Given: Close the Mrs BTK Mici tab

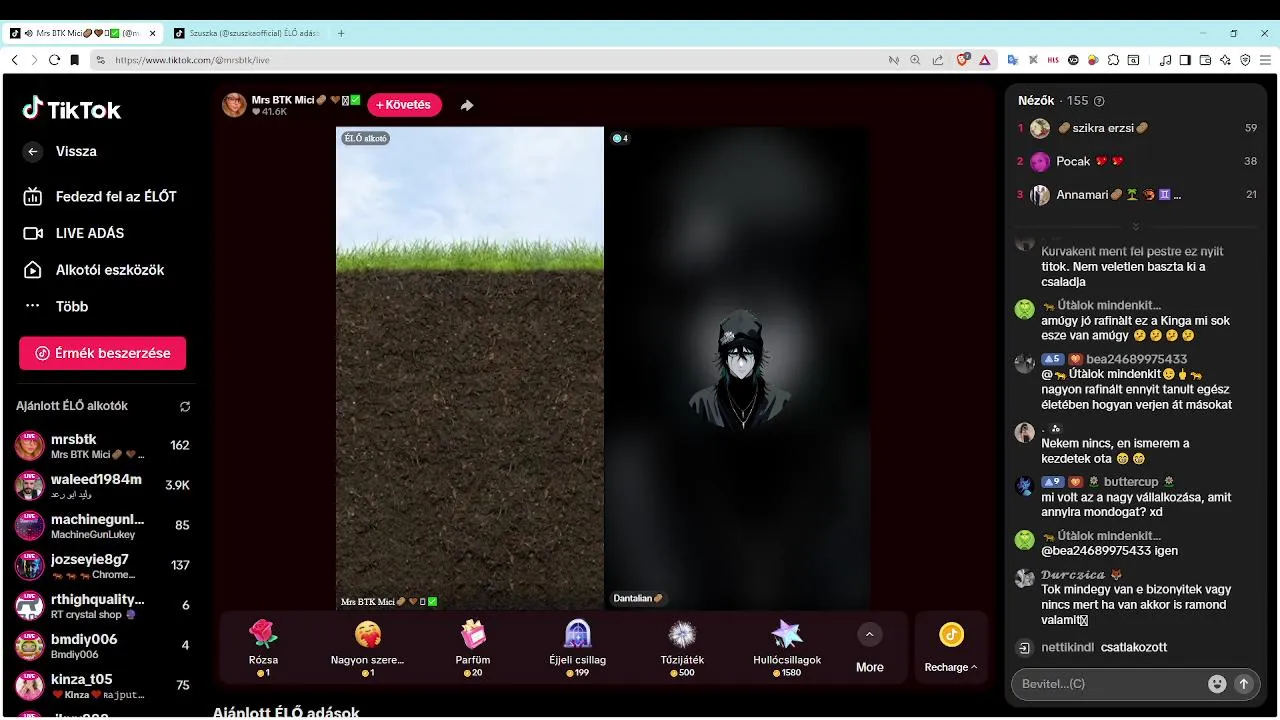Looking at the screenshot, I should (x=153, y=33).
